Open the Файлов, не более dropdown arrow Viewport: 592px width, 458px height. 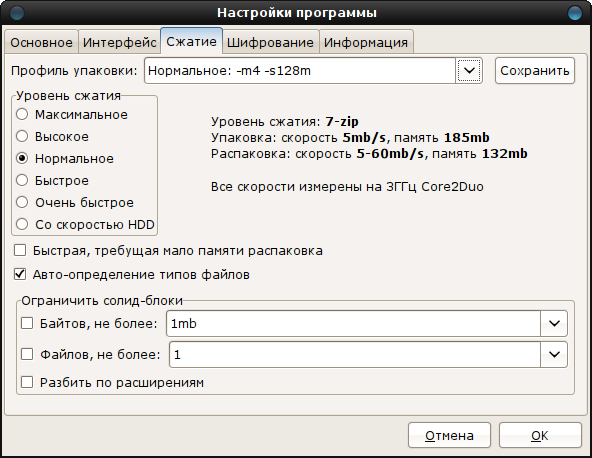554,354
